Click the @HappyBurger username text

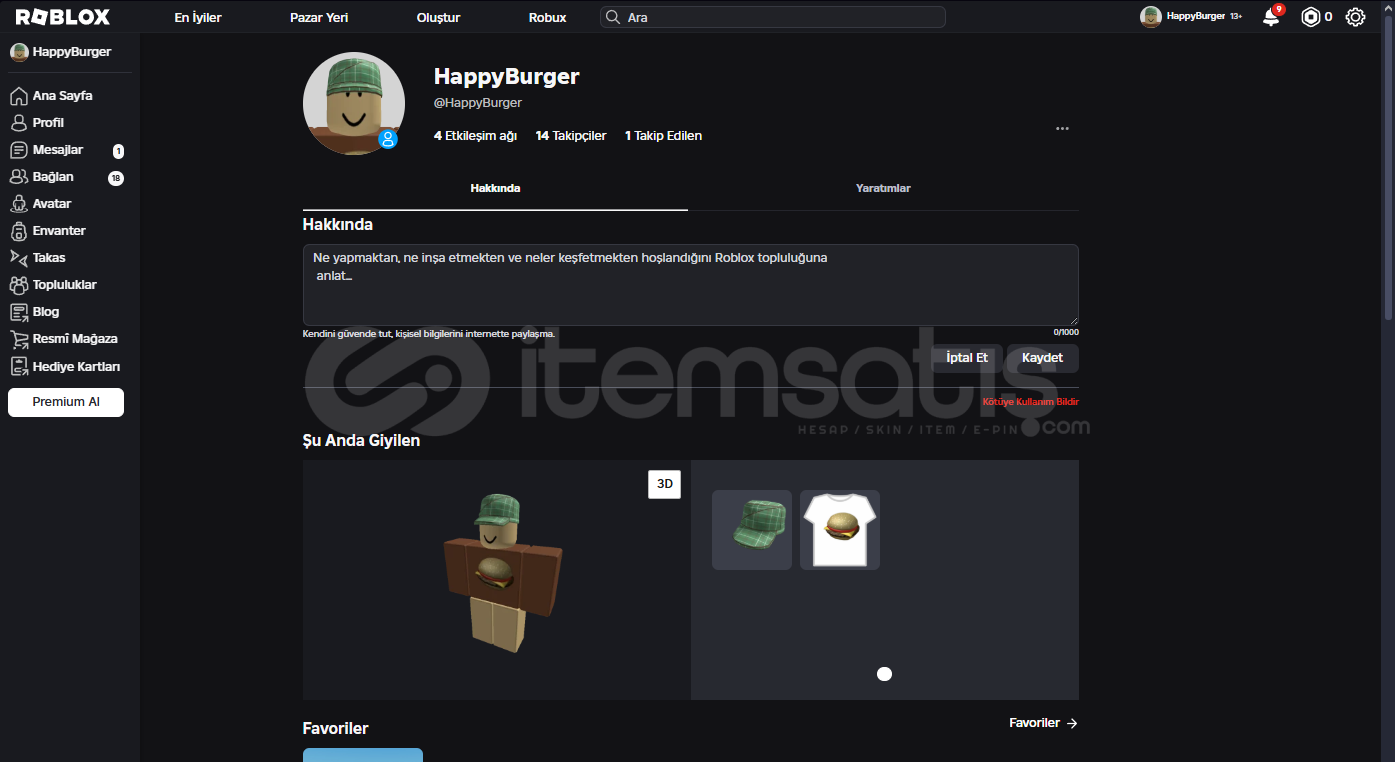(478, 103)
